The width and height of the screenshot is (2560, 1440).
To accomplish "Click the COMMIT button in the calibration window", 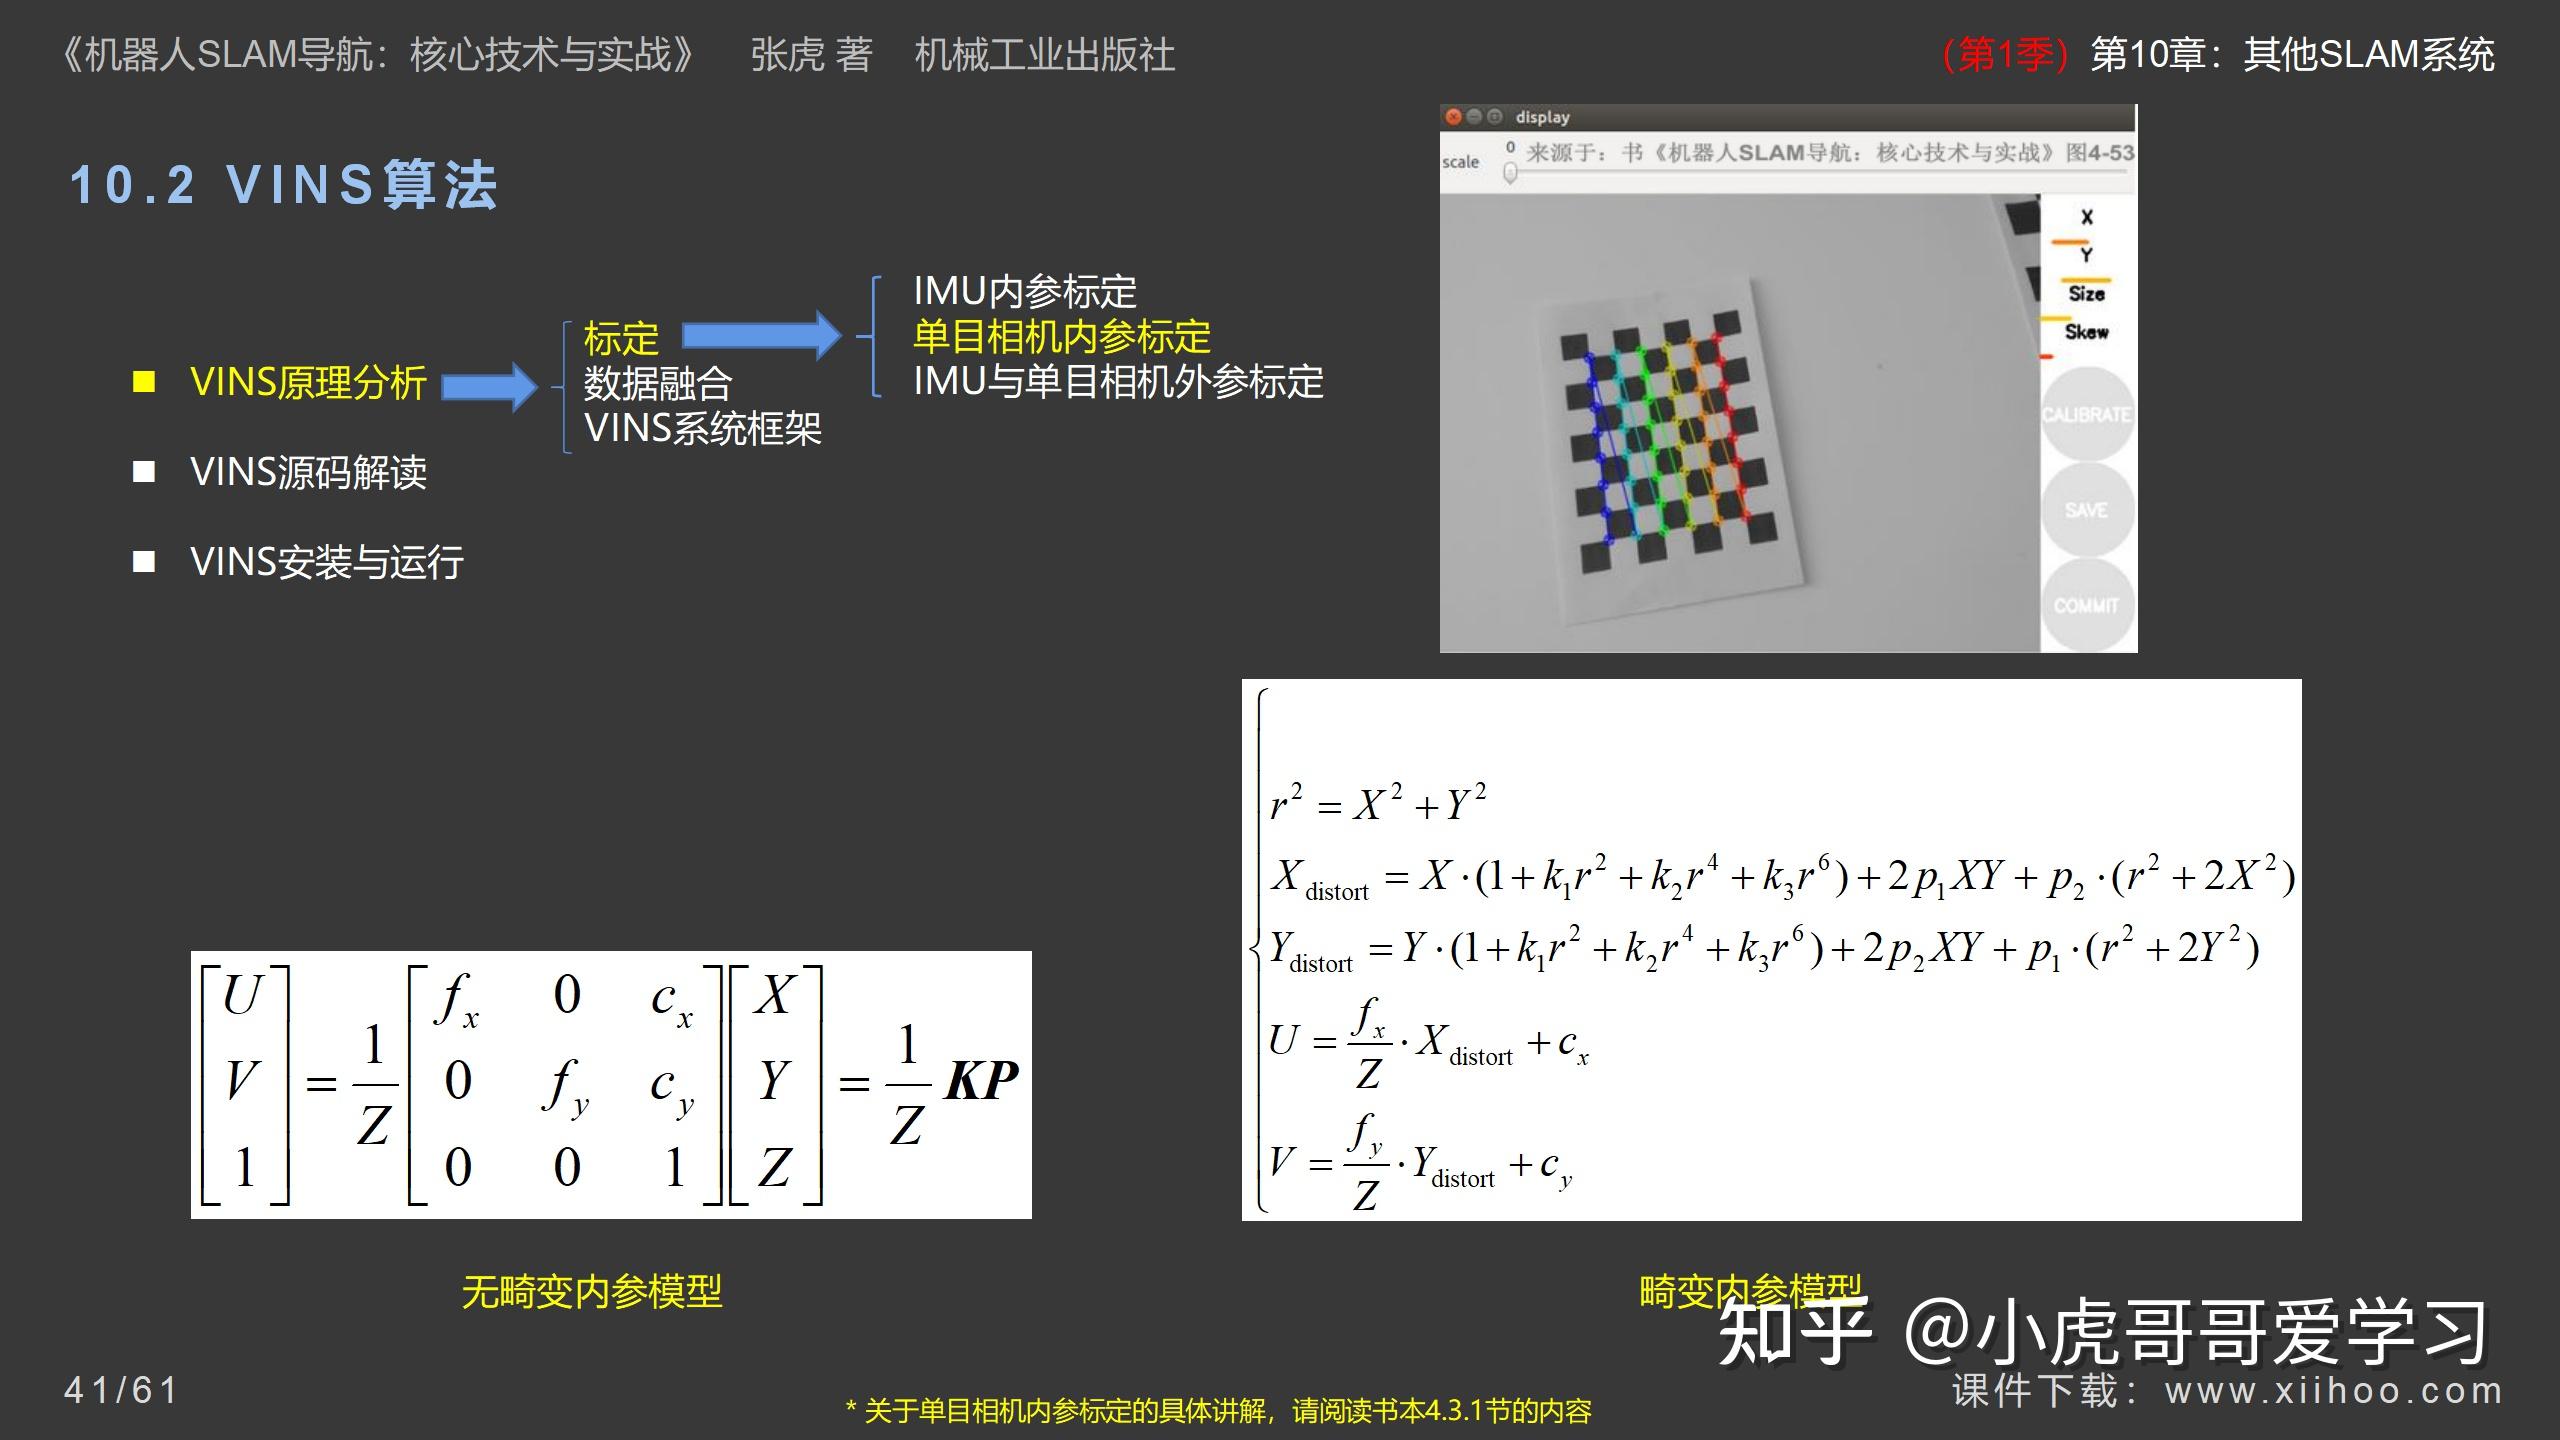I will click(x=2089, y=603).
